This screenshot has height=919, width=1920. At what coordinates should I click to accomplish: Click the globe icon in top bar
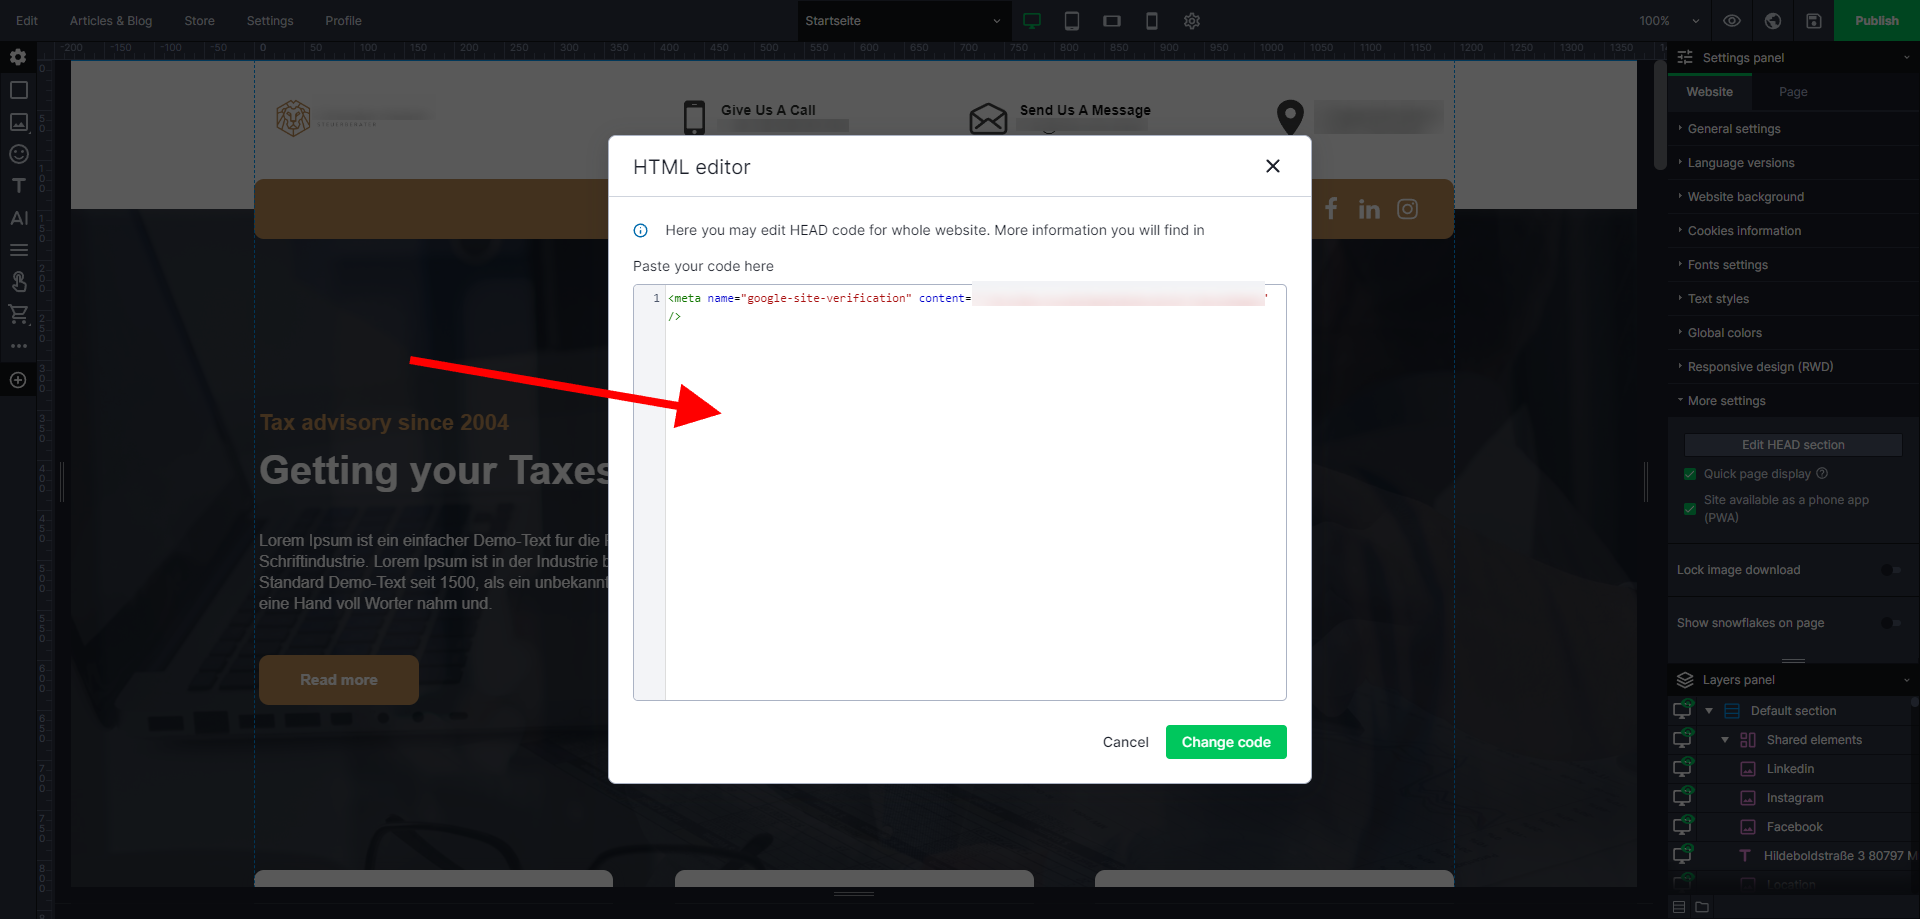1773,21
